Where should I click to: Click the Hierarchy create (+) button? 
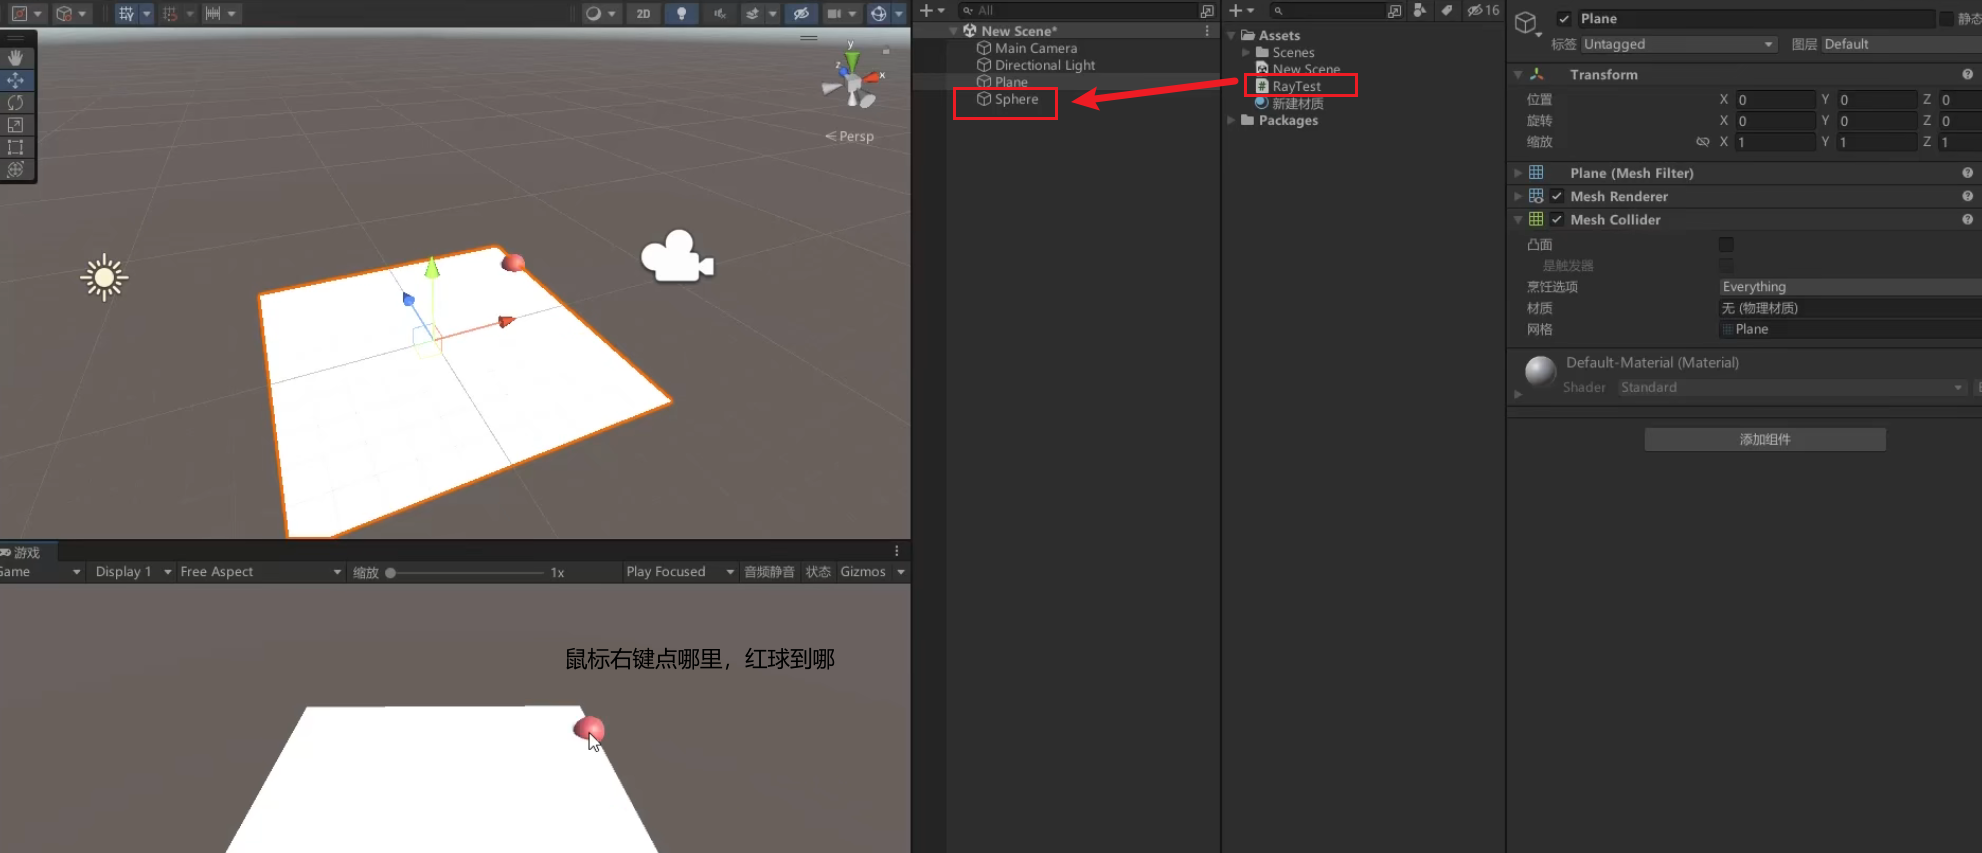(x=927, y=11)
